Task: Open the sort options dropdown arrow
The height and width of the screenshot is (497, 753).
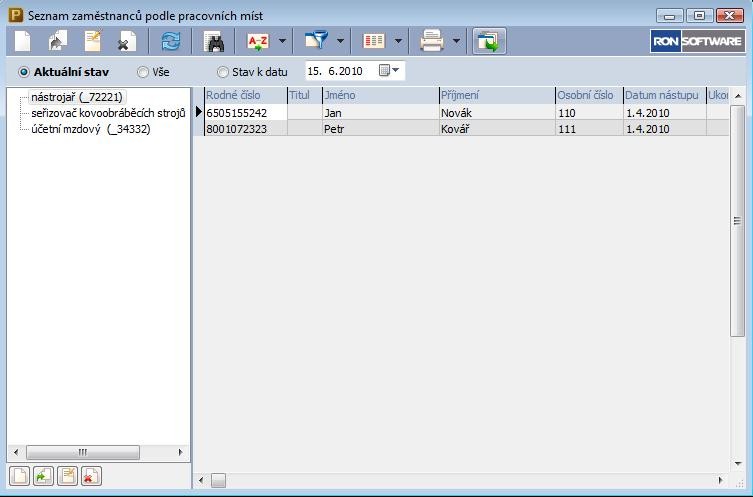Action: [x=282, y=41]
